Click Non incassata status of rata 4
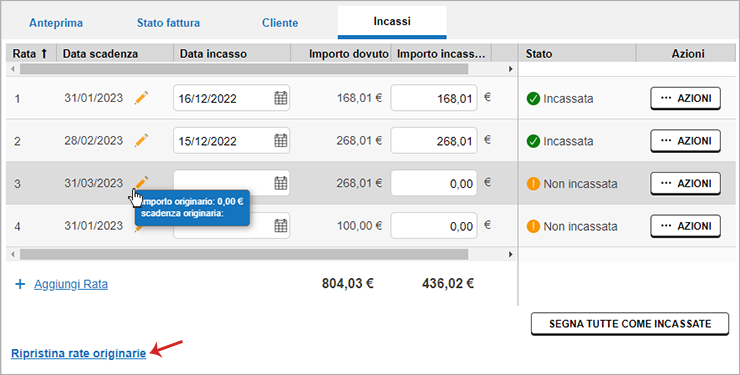 580,226
